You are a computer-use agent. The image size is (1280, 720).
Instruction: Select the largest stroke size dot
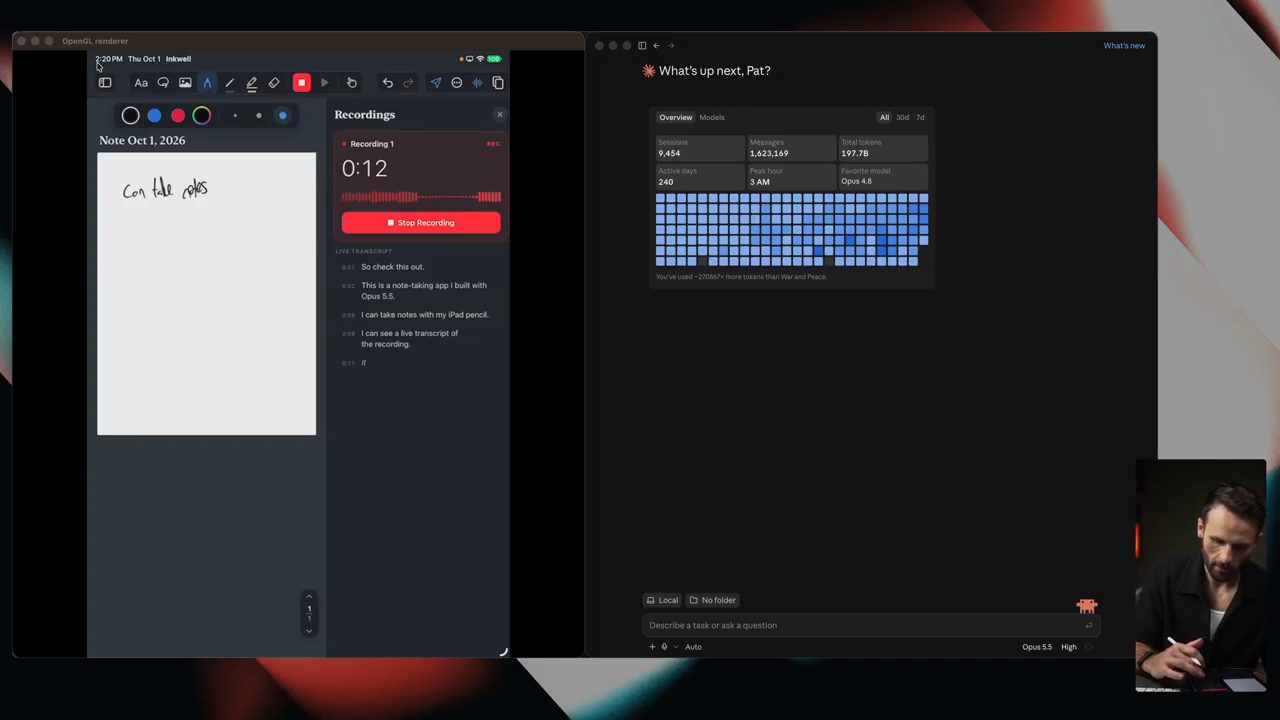coord(282,116)
